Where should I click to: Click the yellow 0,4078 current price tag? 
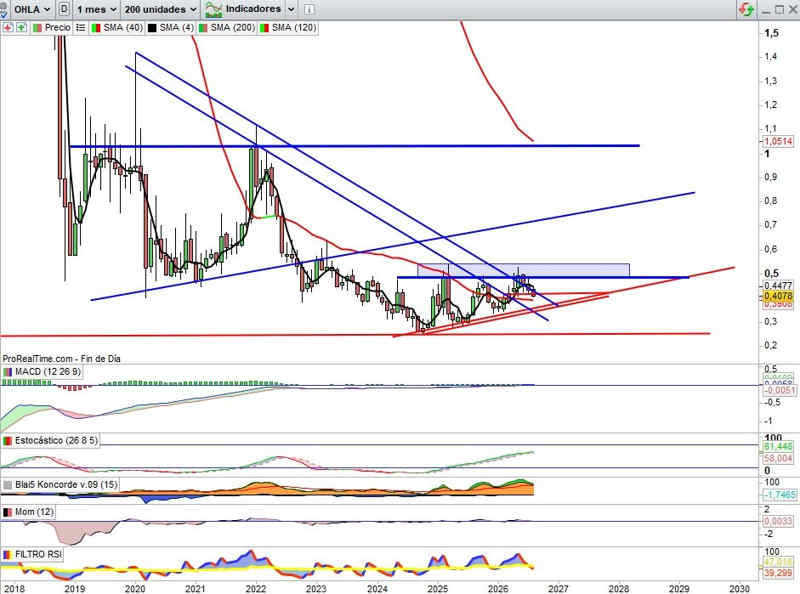[778, 296]
